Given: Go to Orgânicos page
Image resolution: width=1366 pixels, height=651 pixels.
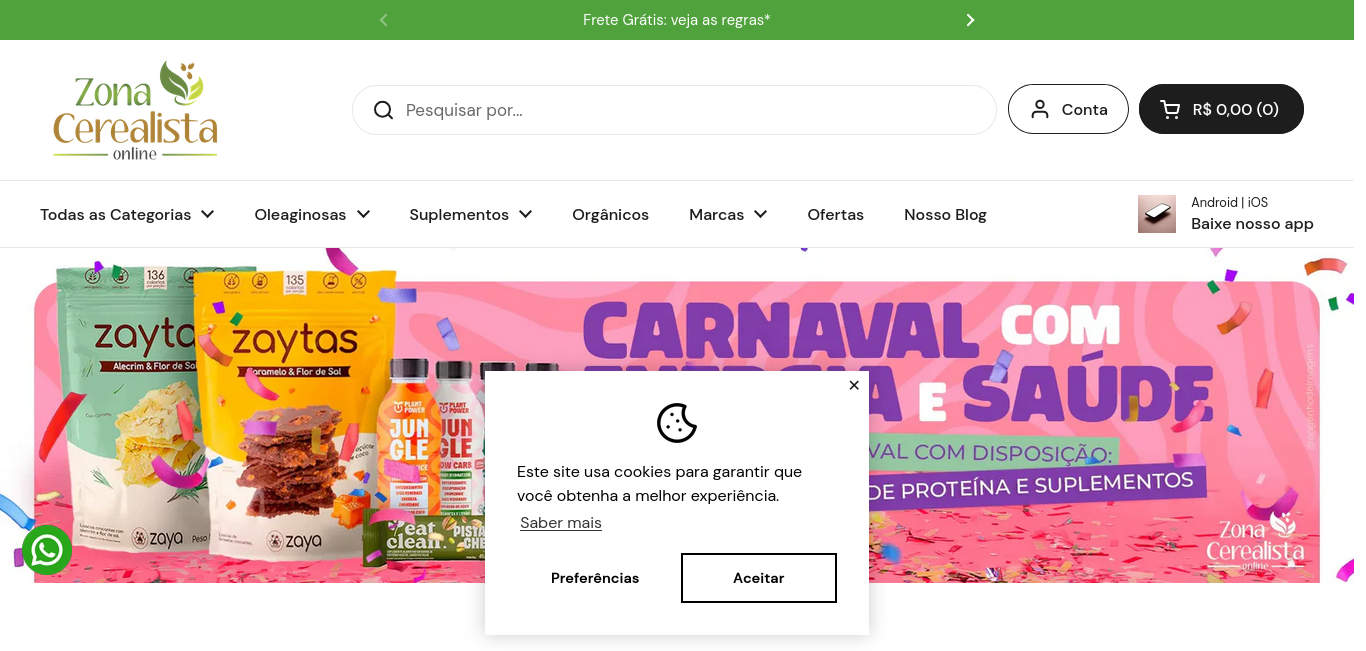Looking at the screenshot, I should point(610,214).
